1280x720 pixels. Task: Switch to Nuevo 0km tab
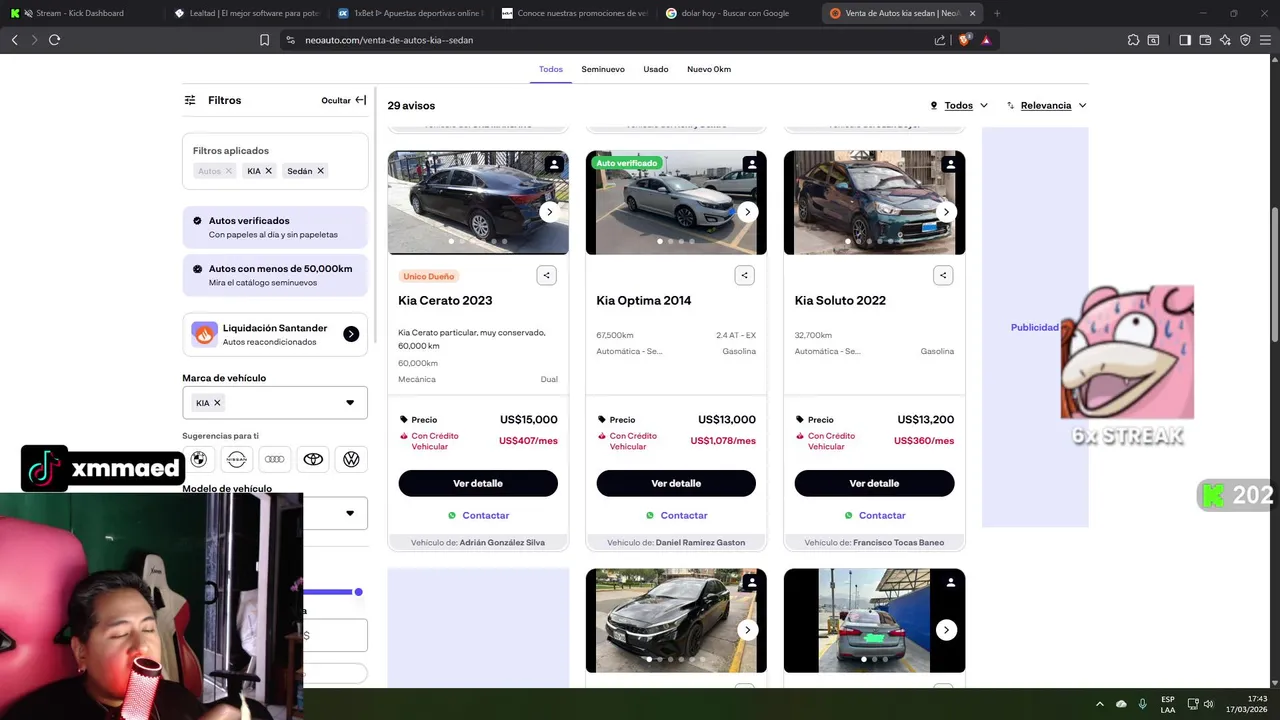click(x=709, y=69)
